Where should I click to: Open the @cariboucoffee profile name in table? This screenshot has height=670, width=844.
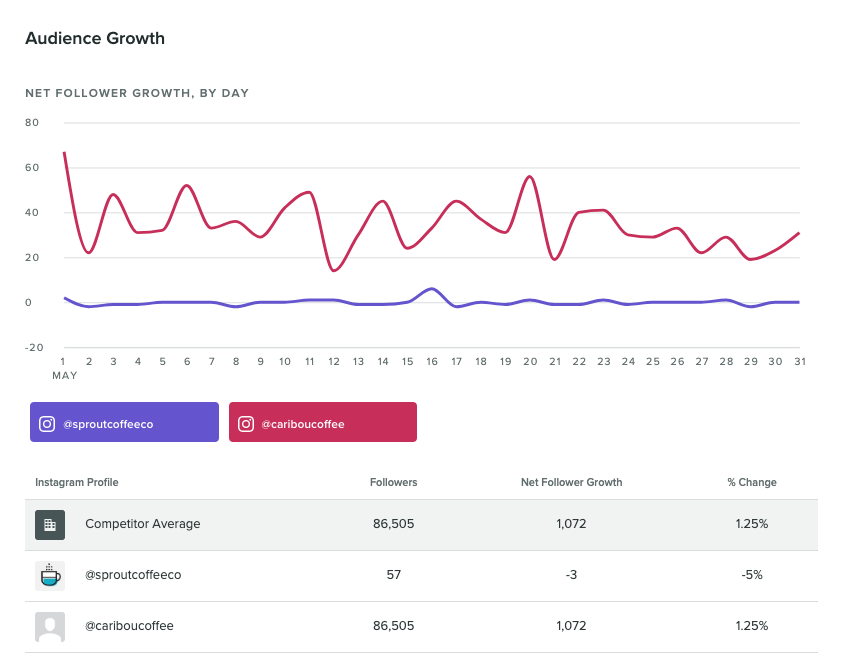(x=129, y=626)
